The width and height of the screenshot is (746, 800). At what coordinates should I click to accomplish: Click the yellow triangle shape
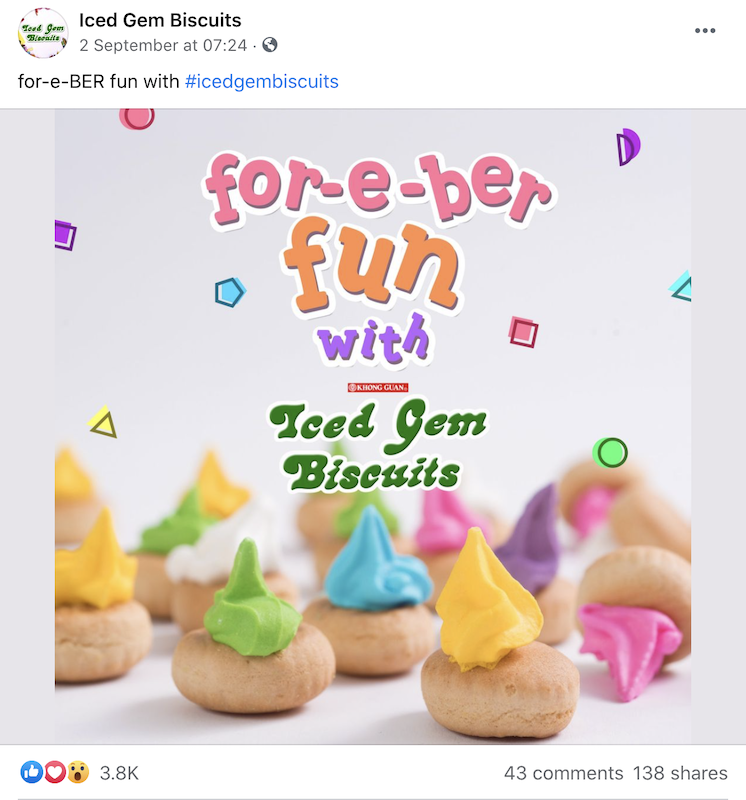(103, 422)
